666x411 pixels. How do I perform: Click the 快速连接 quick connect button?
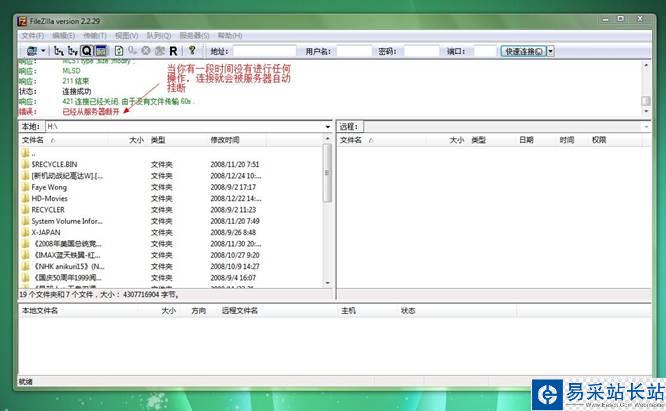tap(523, 51)
